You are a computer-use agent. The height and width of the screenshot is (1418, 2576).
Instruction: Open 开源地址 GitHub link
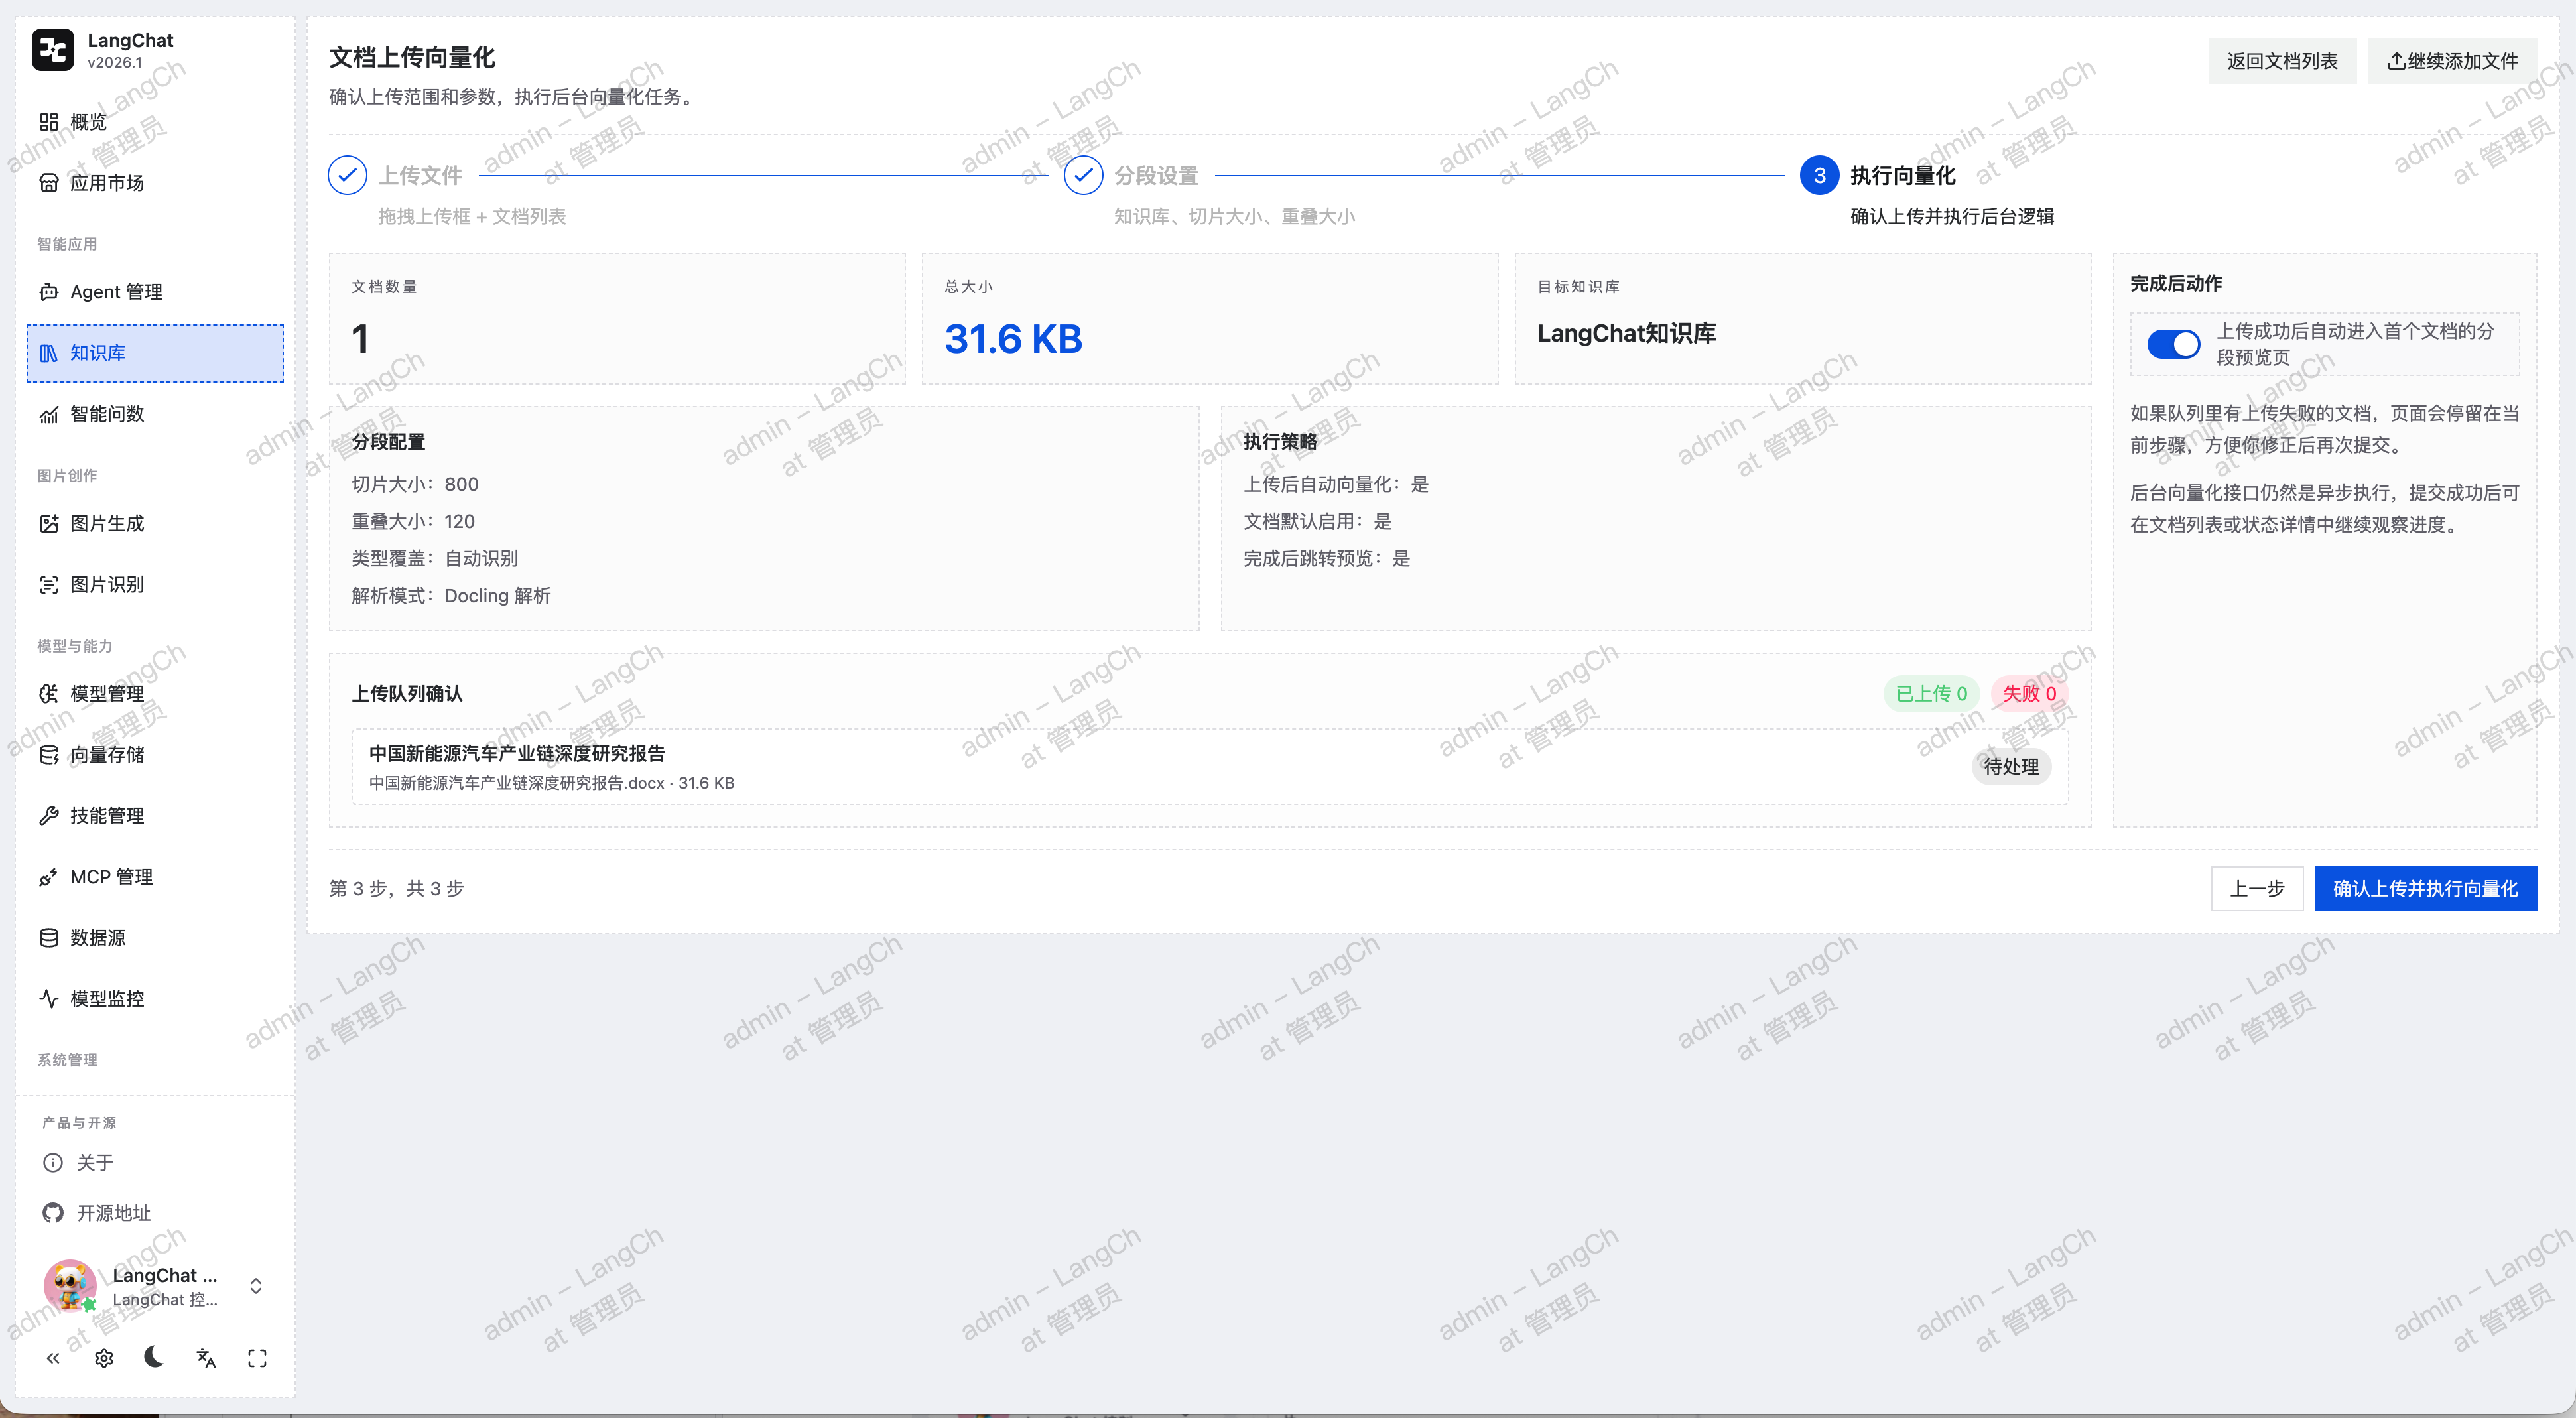(97, 1213)
